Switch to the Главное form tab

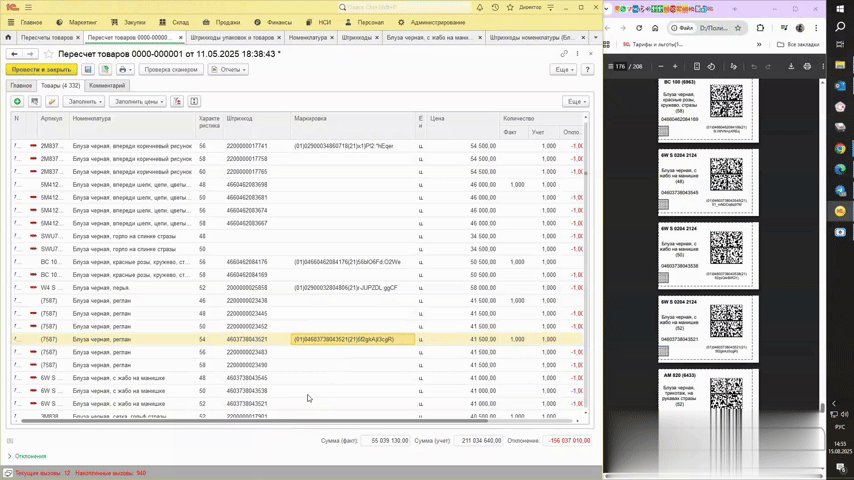pos(21,86)
